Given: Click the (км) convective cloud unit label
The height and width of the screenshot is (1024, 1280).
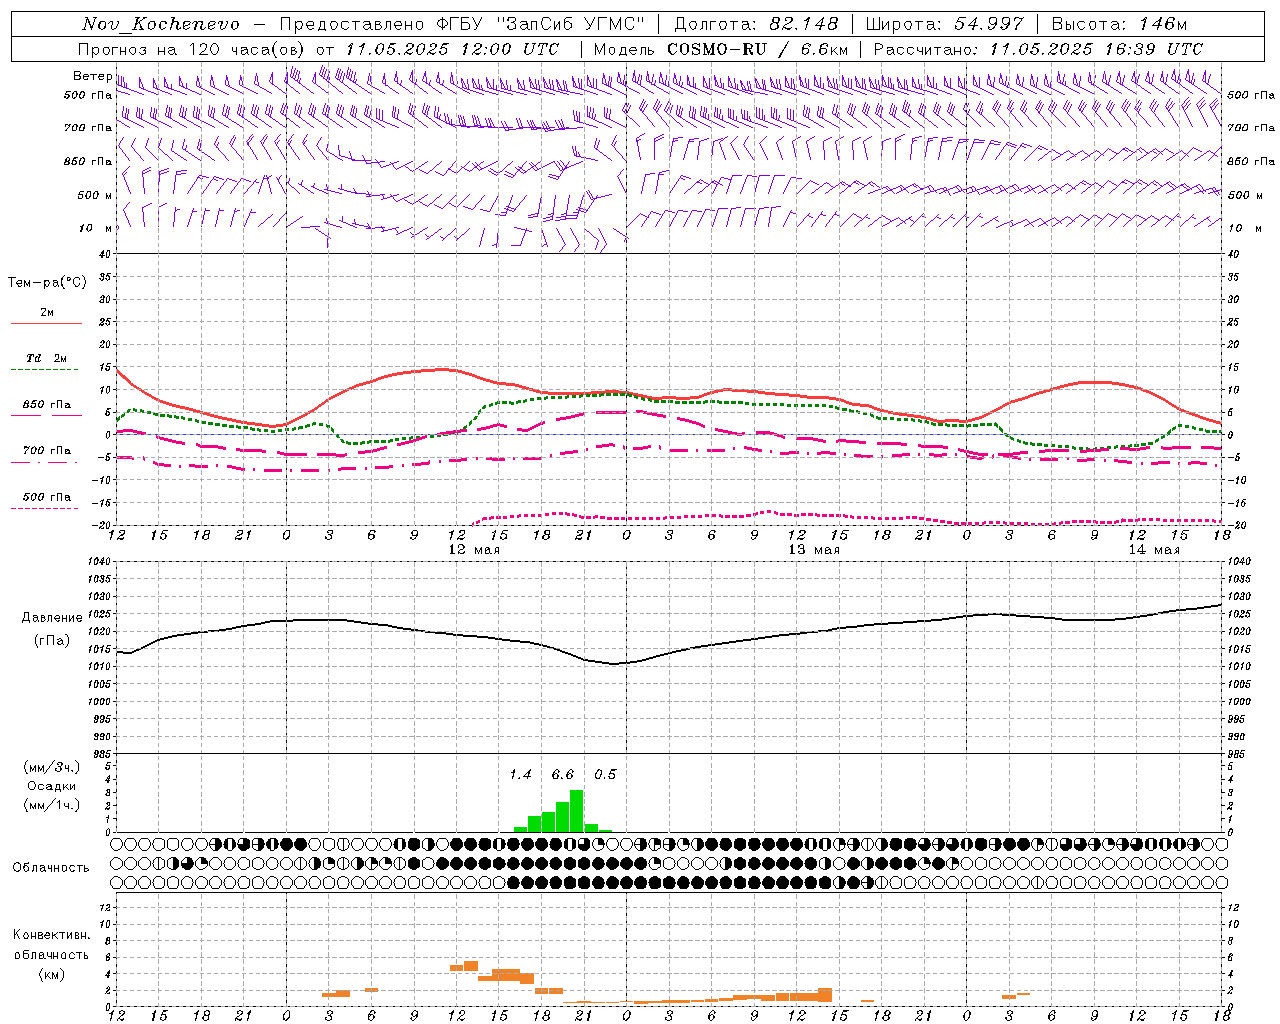Looking at the screenshot, I should (51, 974).
